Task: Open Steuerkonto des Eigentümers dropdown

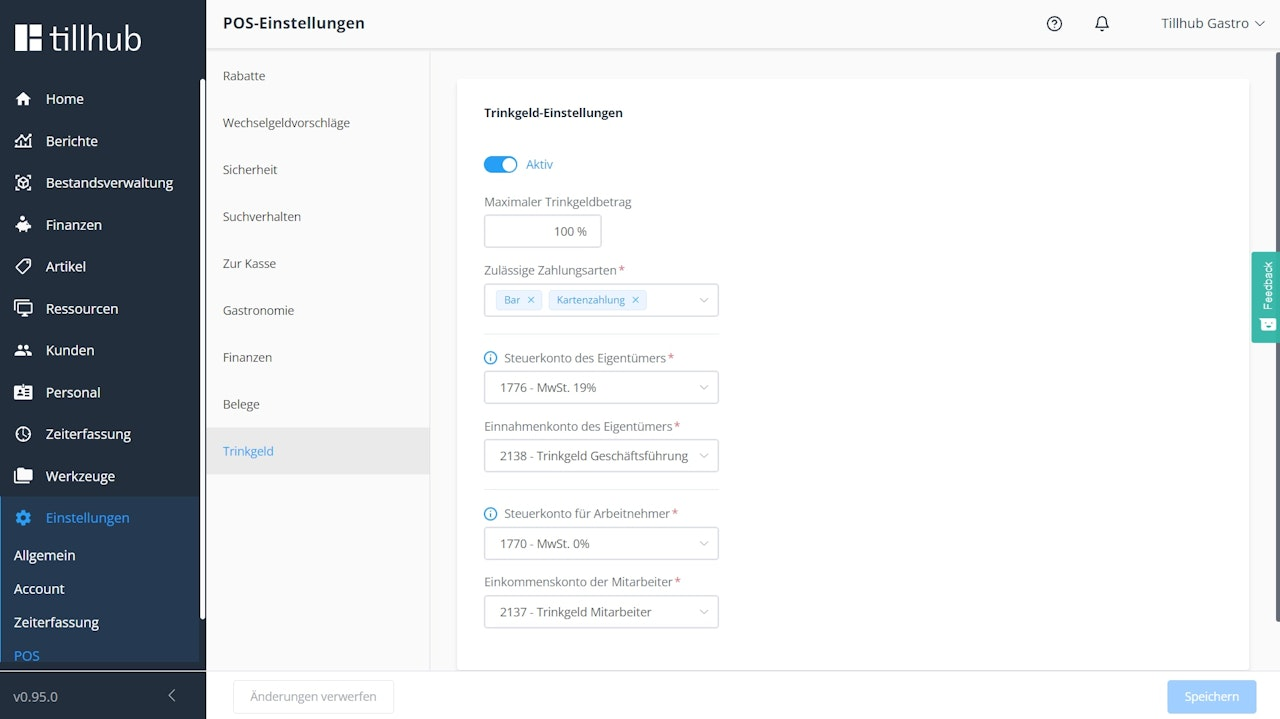Action: coord(601,388)
